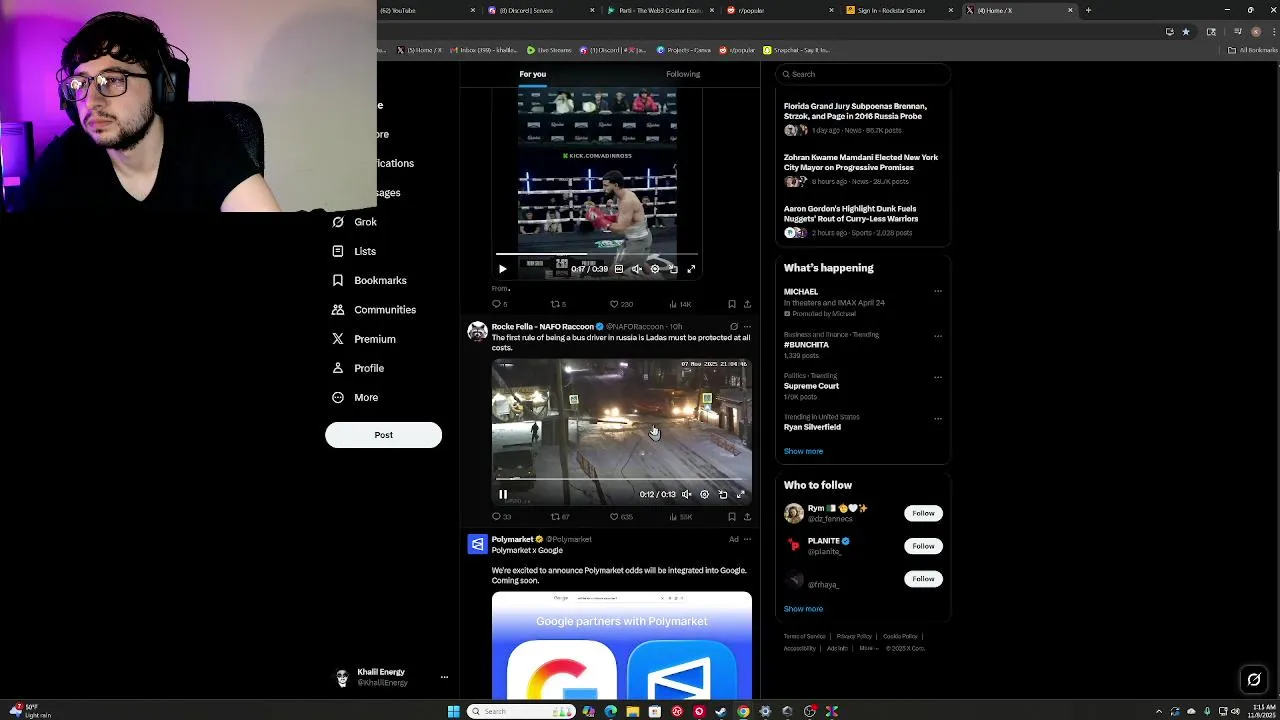
Task: Open a new browser tab
Action: (x=1088, y=10)
